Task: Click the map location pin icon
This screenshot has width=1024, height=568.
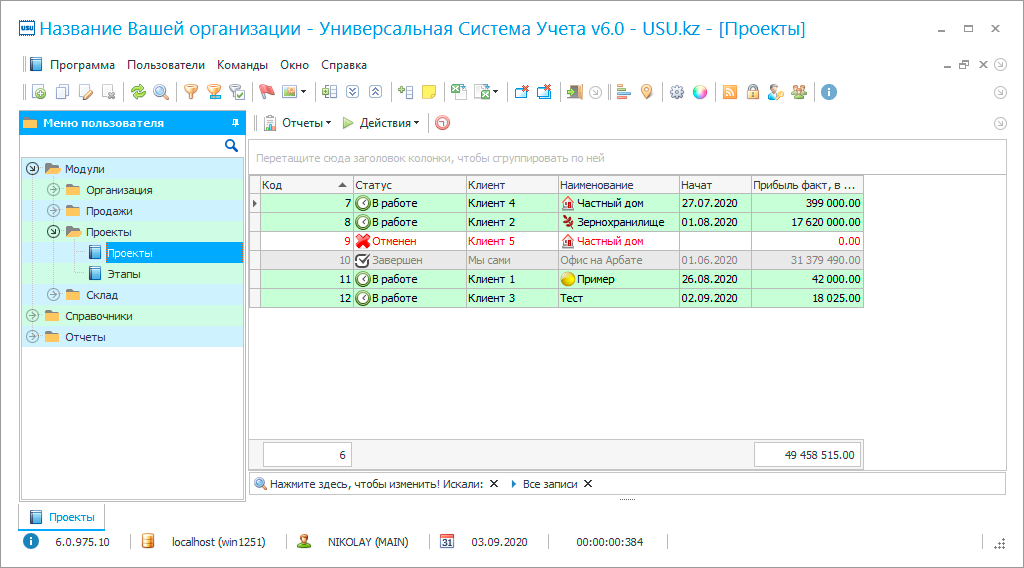Action: [647, 92]
